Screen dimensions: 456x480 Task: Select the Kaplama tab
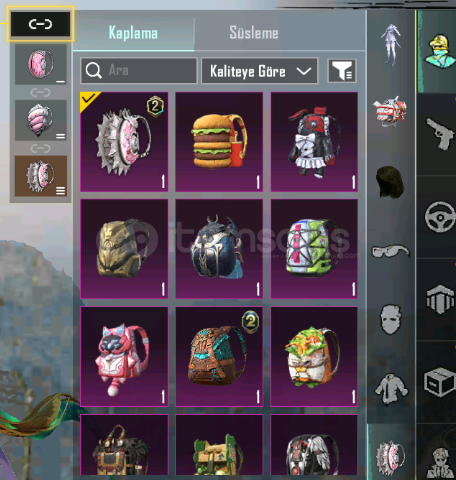133,33
